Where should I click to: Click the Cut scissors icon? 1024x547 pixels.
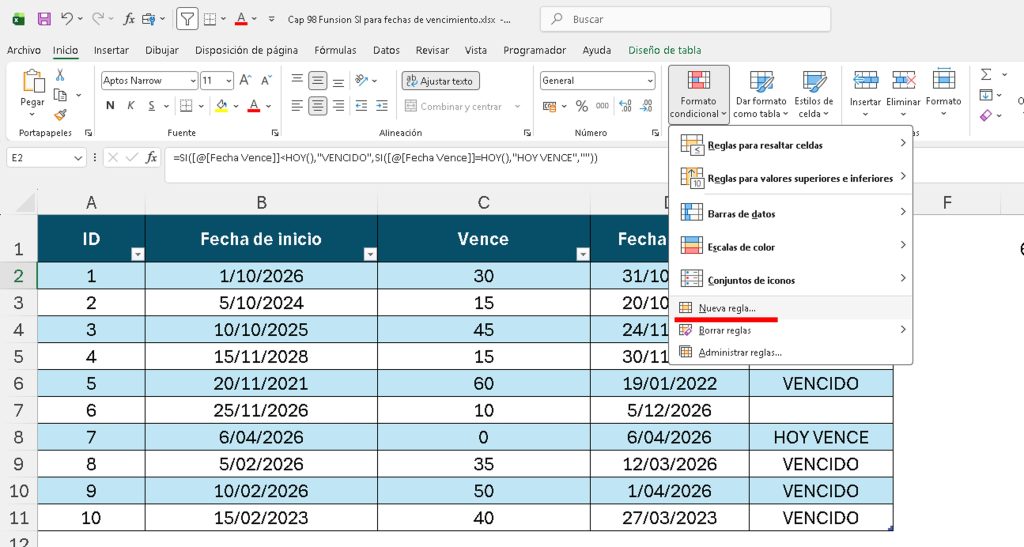(x=60, y=75)
